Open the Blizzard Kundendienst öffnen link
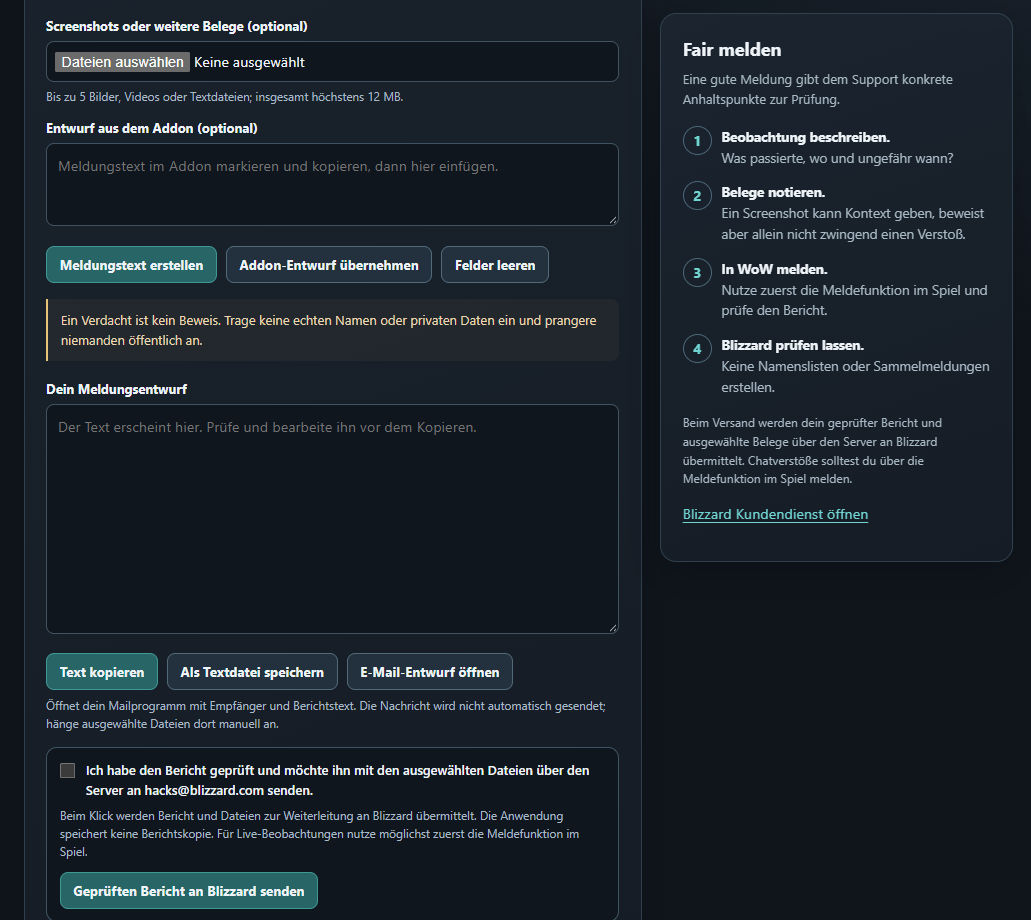Screen dimensions: 1031x920 [x=775, y=514]
